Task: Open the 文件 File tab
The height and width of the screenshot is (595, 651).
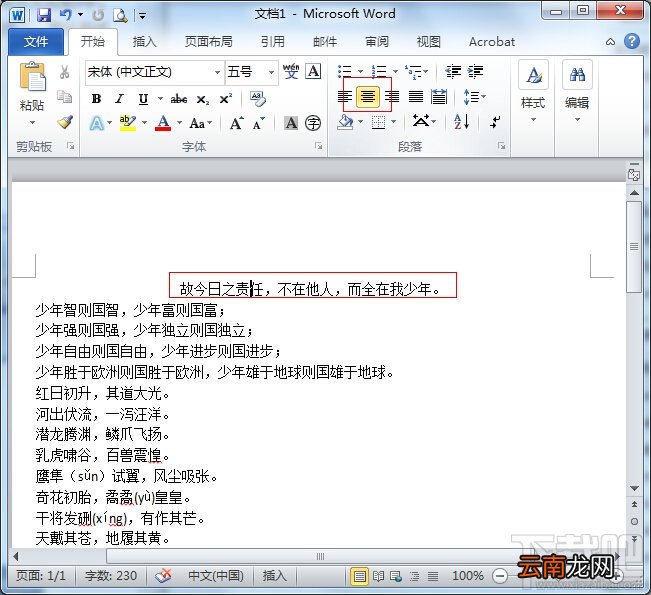Action: point(36,42)
